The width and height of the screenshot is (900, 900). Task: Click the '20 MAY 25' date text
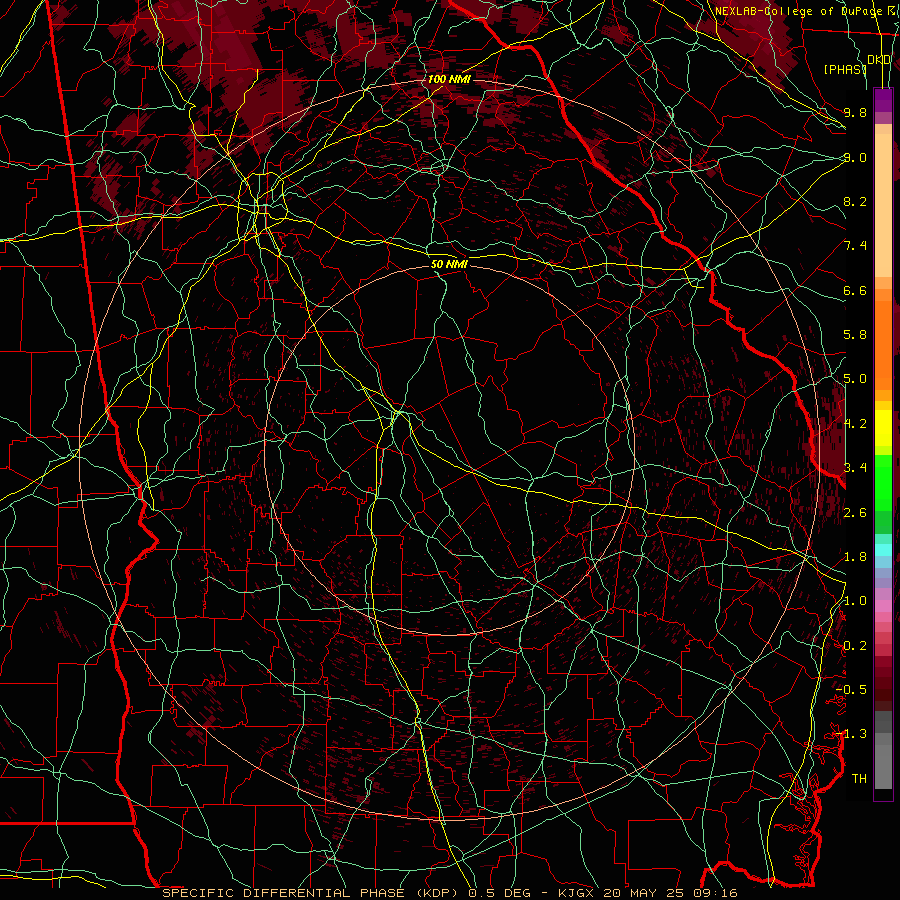(646, 893)
